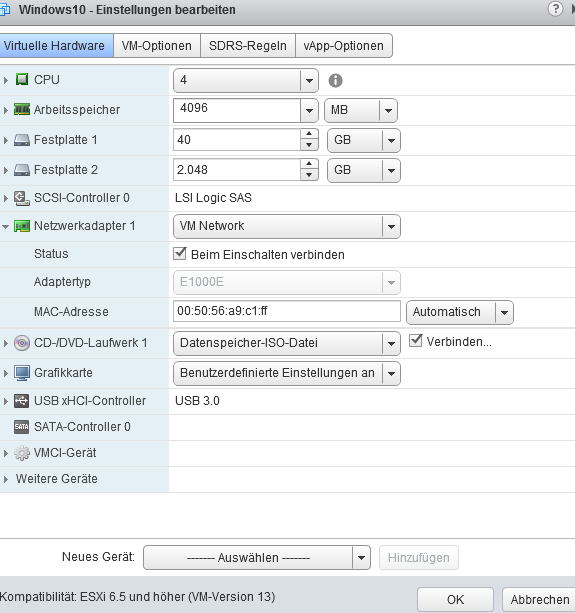This screenshot has width=575, height=613.
Task: Switch to the VM-Optionen tab
Action: point(157,46)
